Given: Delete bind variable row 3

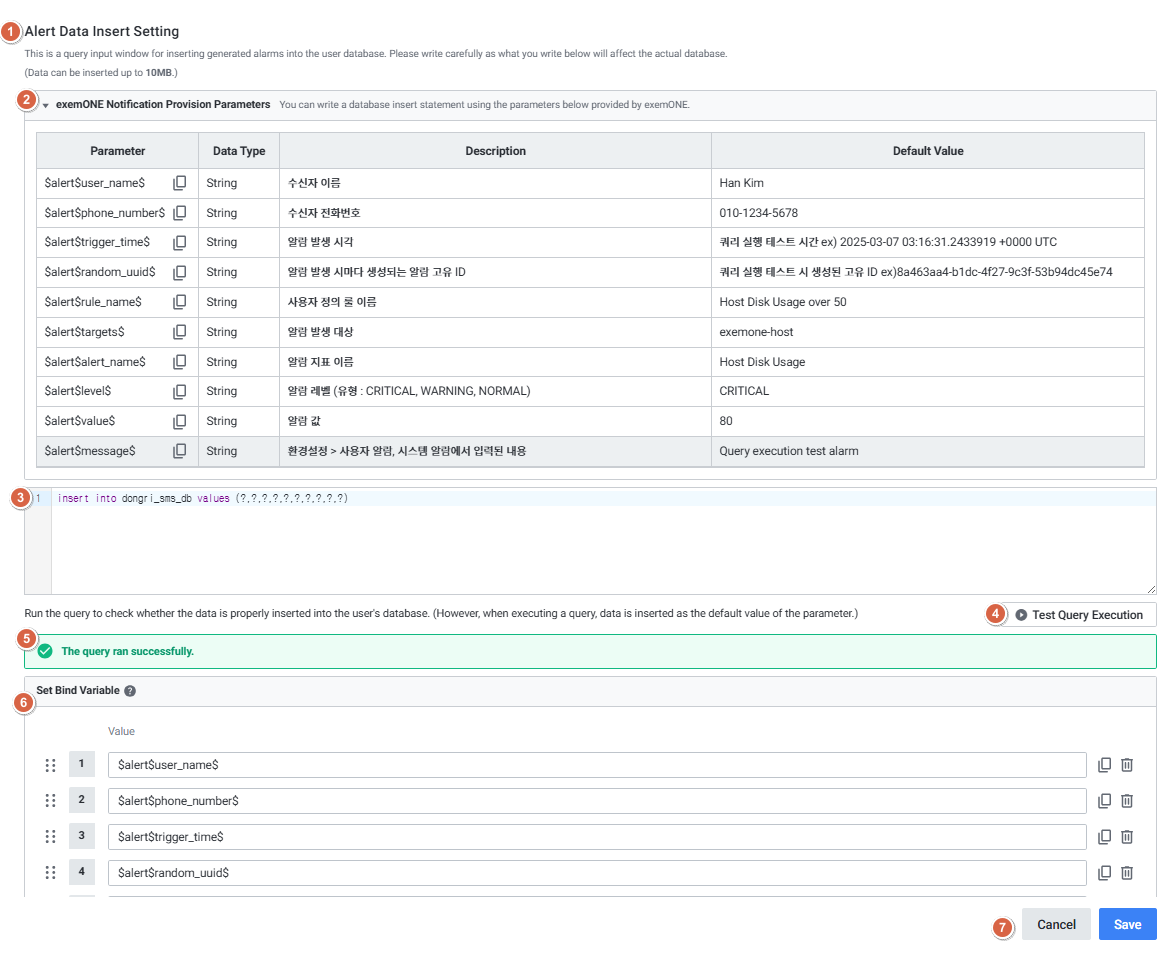Looking at the screenshot, I should tap(1126, 837).
